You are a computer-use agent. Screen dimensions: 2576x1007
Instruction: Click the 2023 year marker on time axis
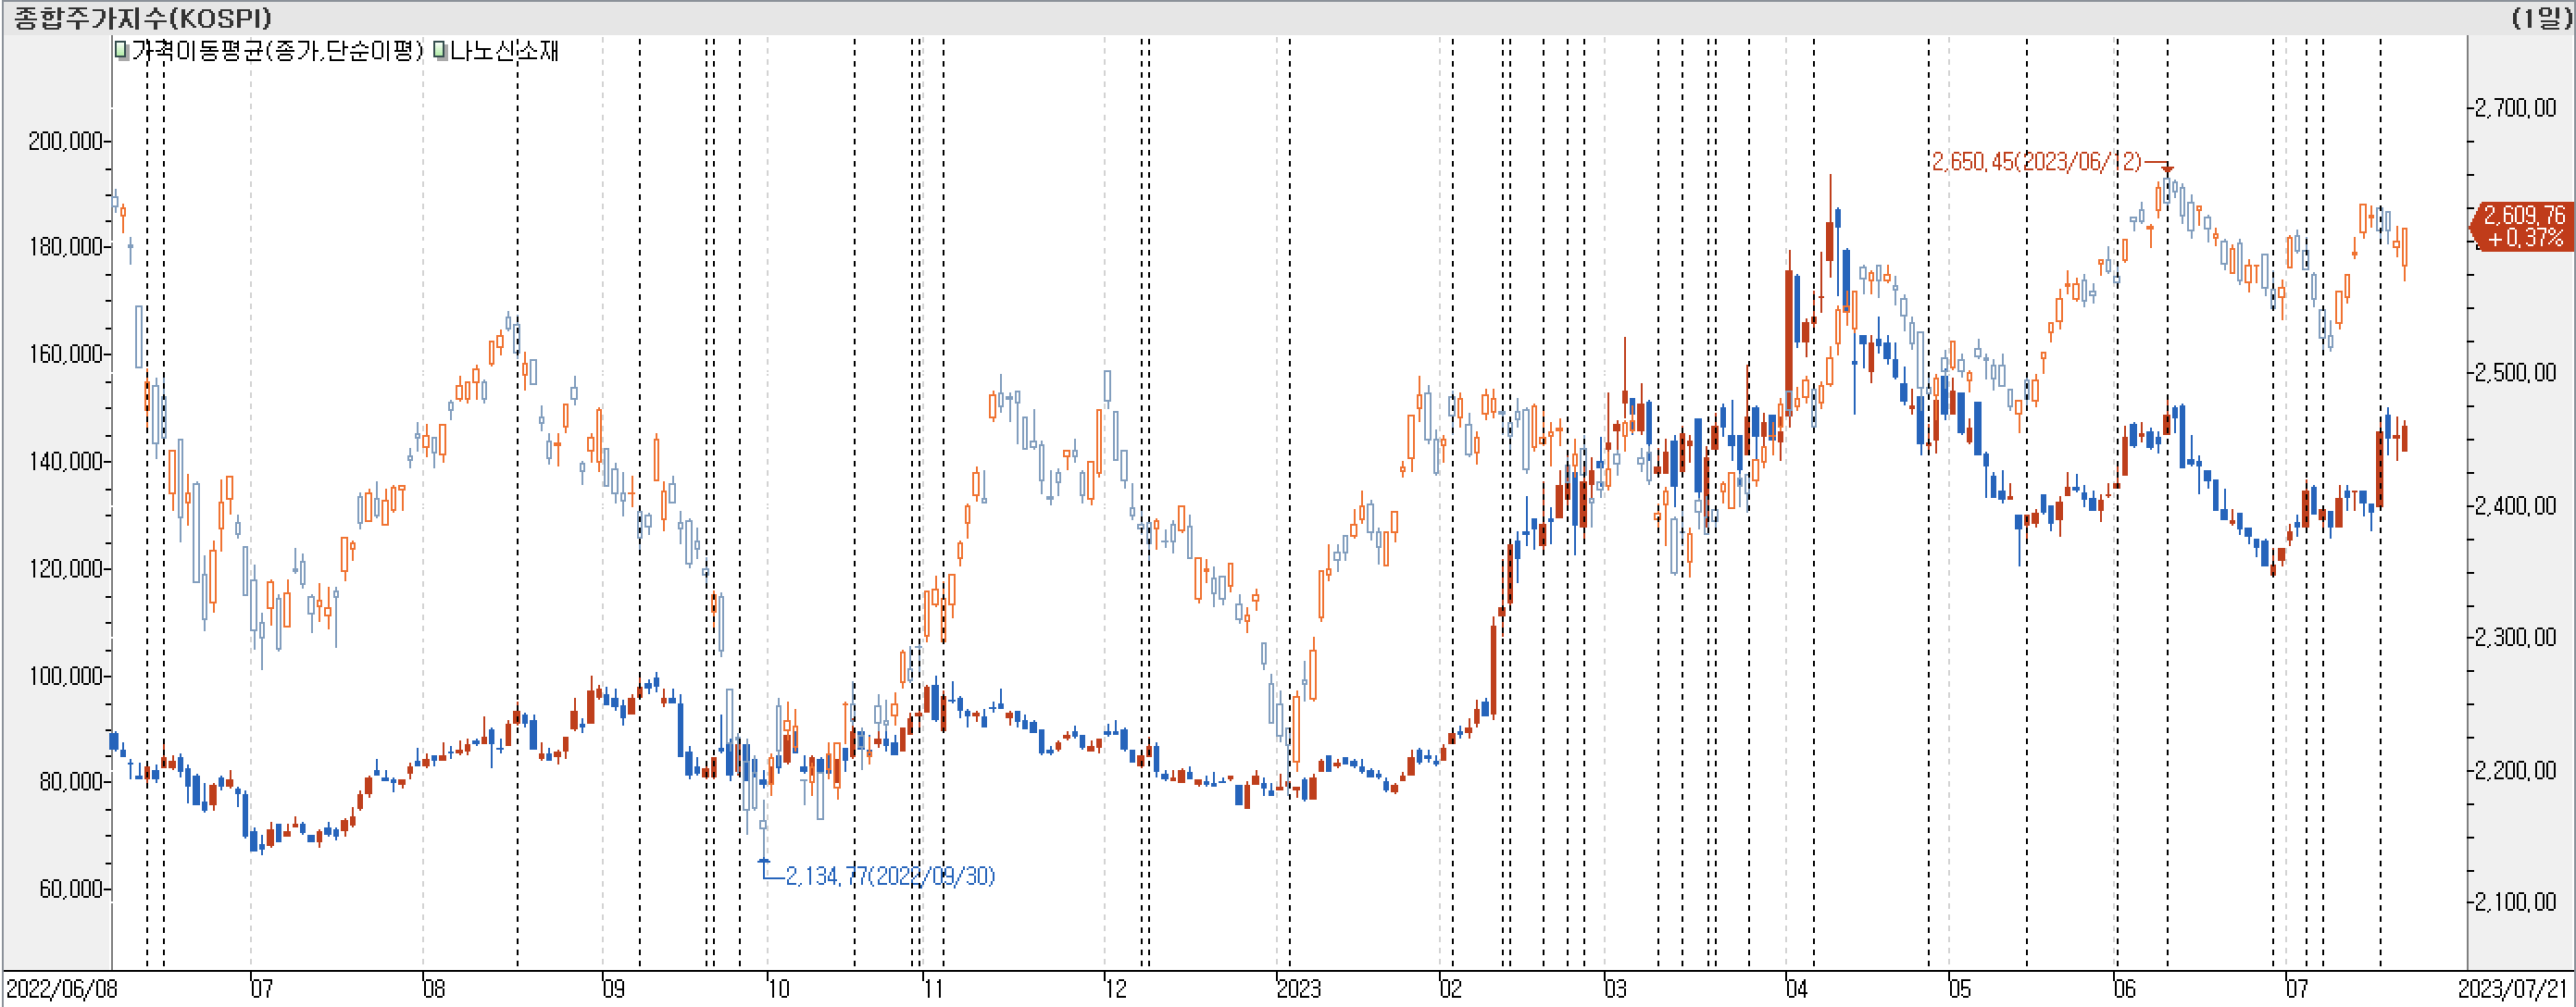click(1298, 989)
